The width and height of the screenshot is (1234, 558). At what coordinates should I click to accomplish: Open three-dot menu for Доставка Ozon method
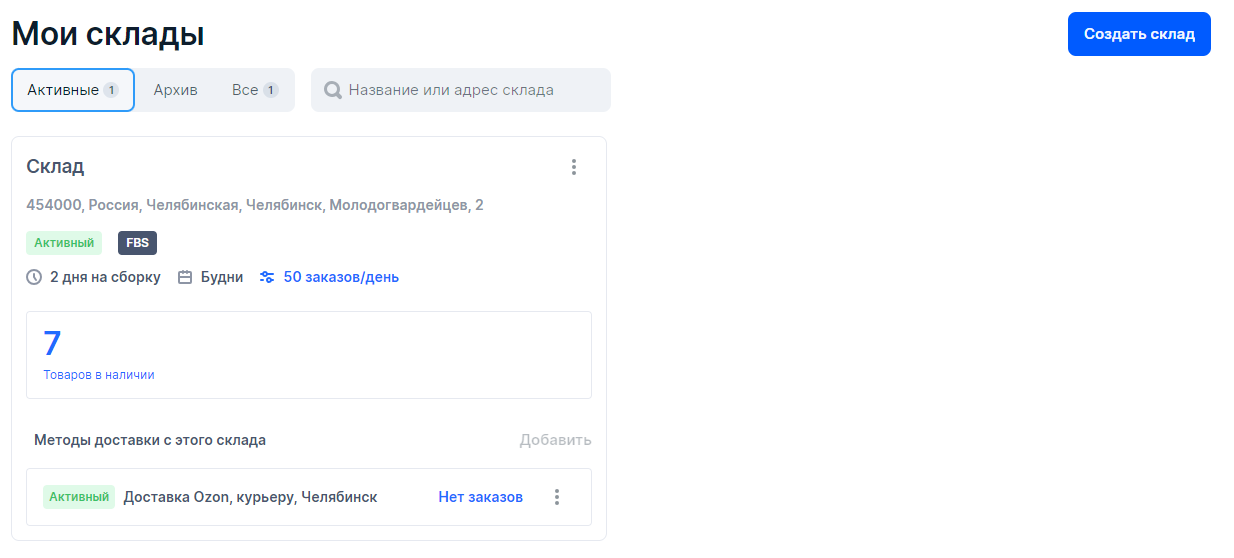[x=557, y=497]
